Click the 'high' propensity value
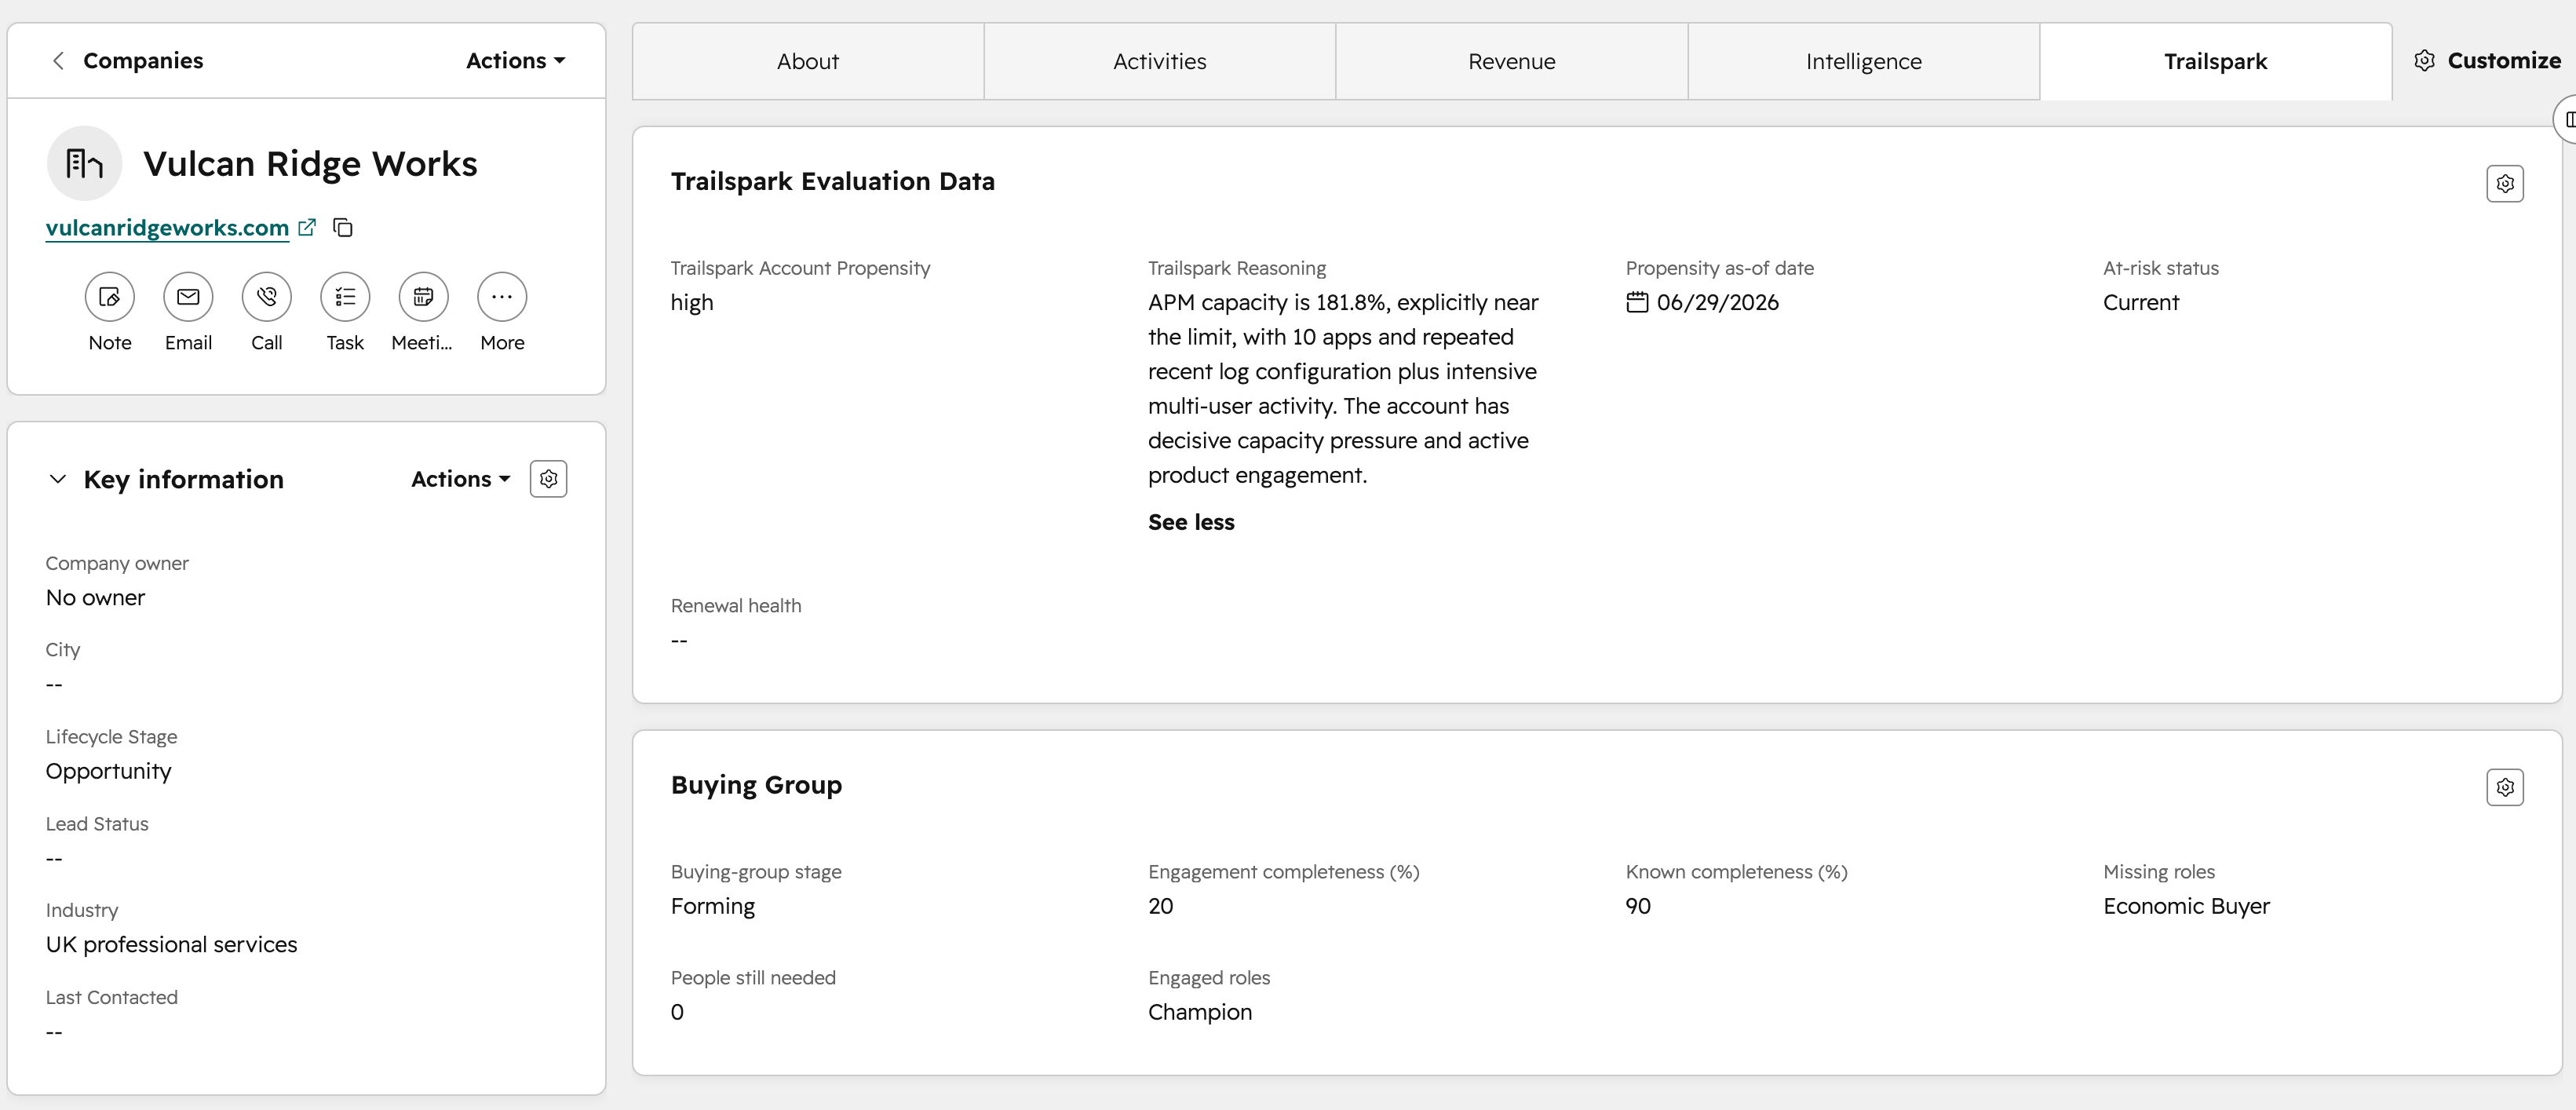Image resolution: width=2576 pixels, height=1110 pixels. 692,302
